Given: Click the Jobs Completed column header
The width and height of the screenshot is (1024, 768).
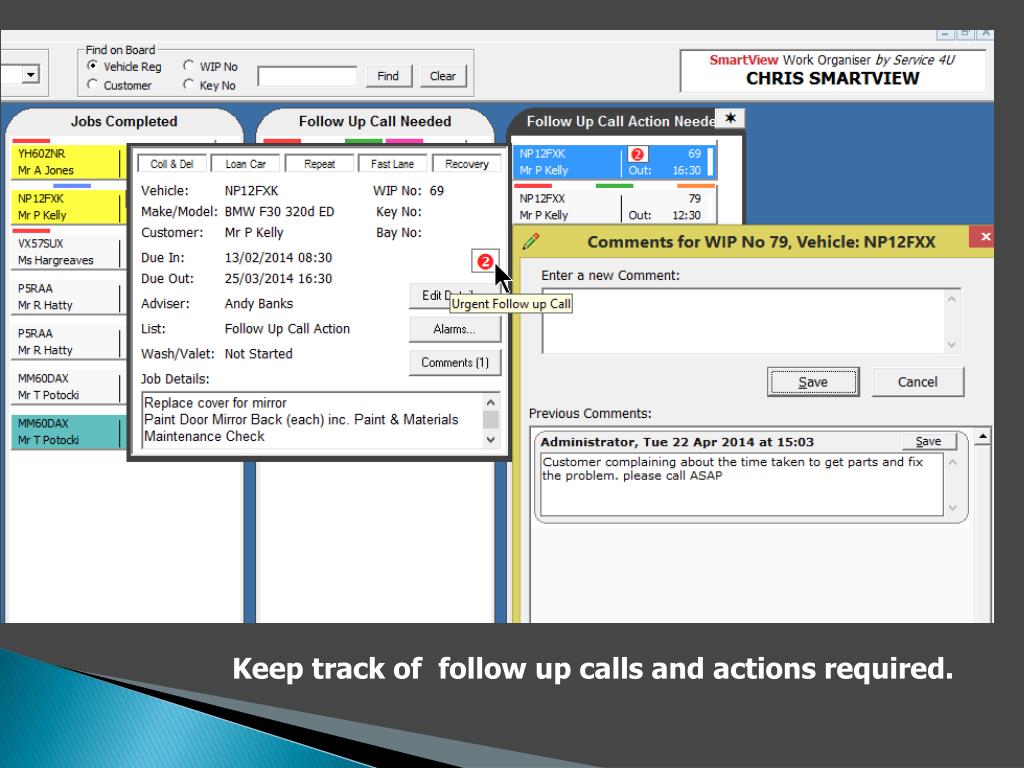Looking at the screenshot, I should coord(124,121).
